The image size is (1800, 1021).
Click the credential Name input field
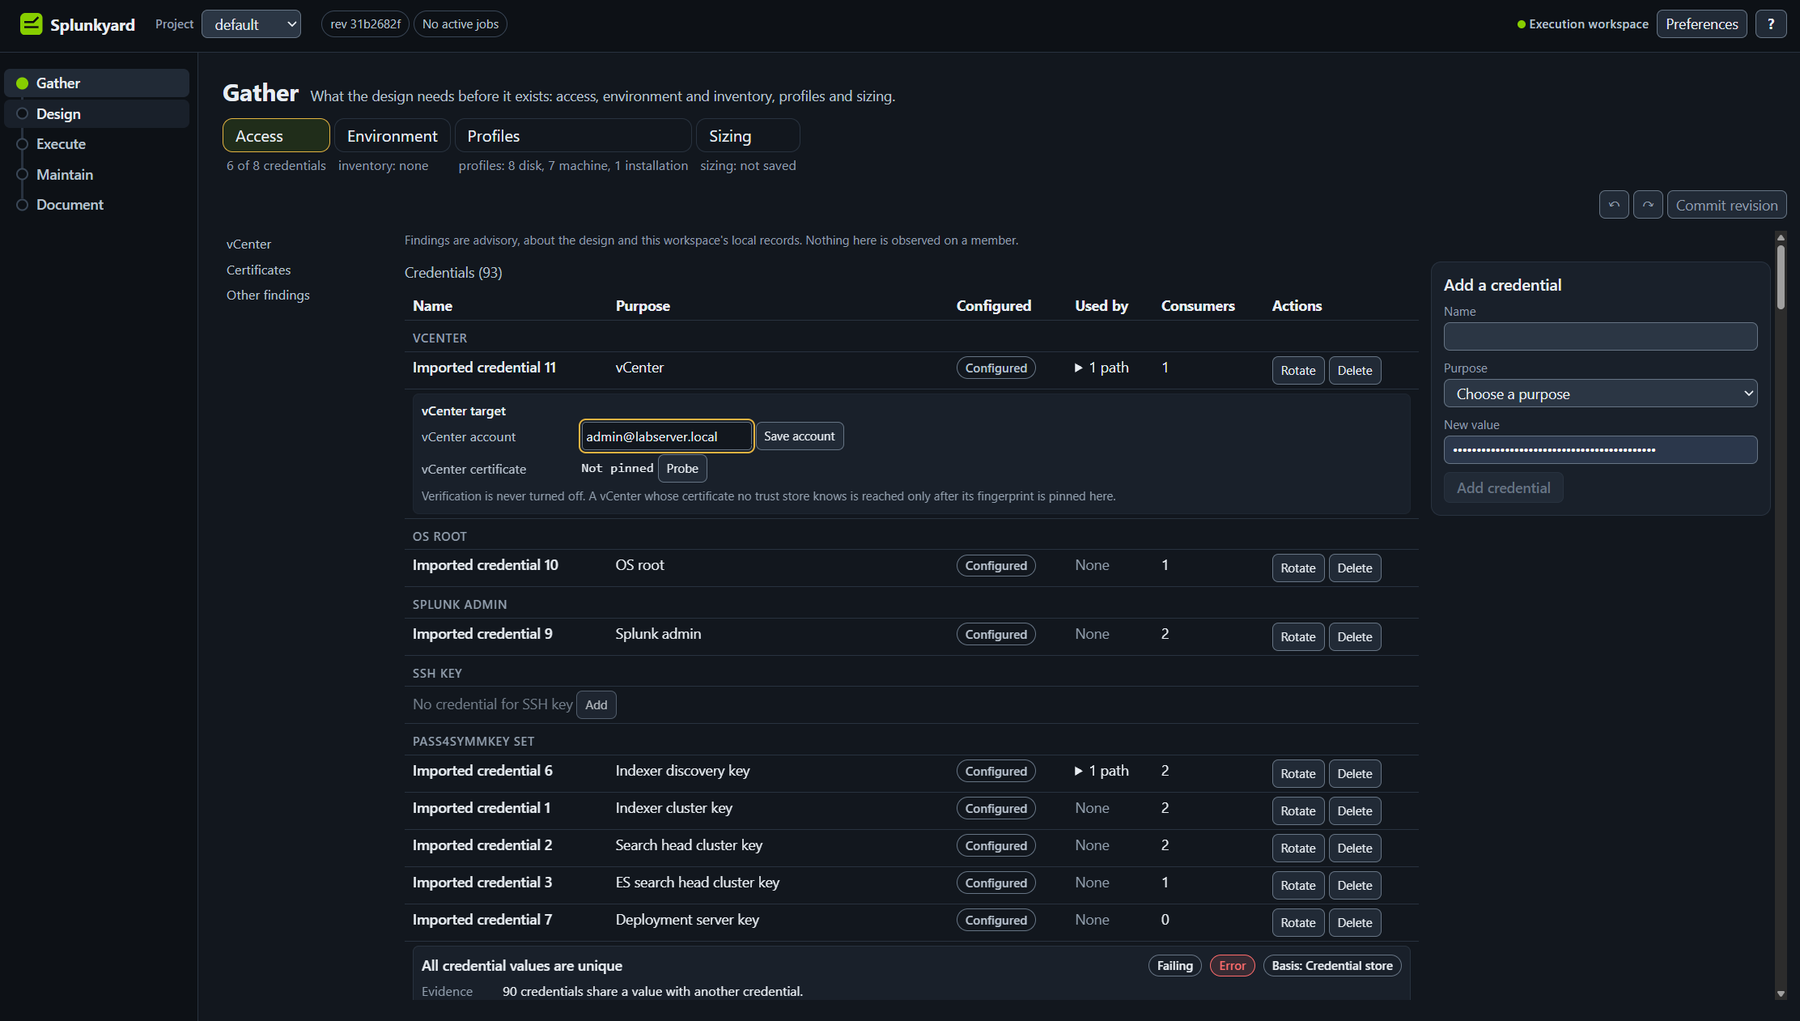[1600, 337]
